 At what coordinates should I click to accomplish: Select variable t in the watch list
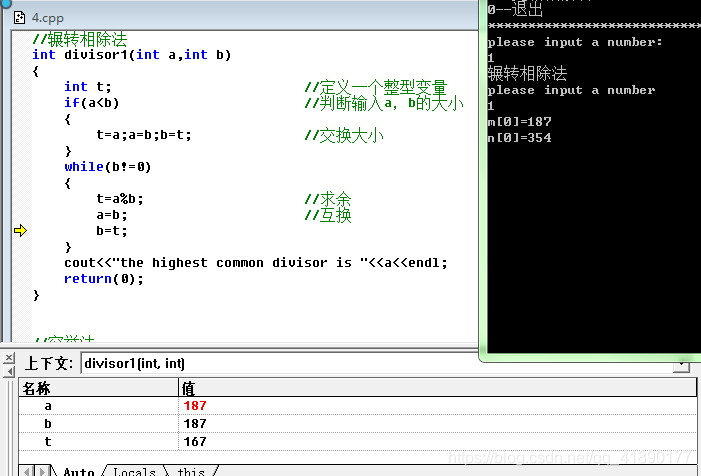point(48,442)
